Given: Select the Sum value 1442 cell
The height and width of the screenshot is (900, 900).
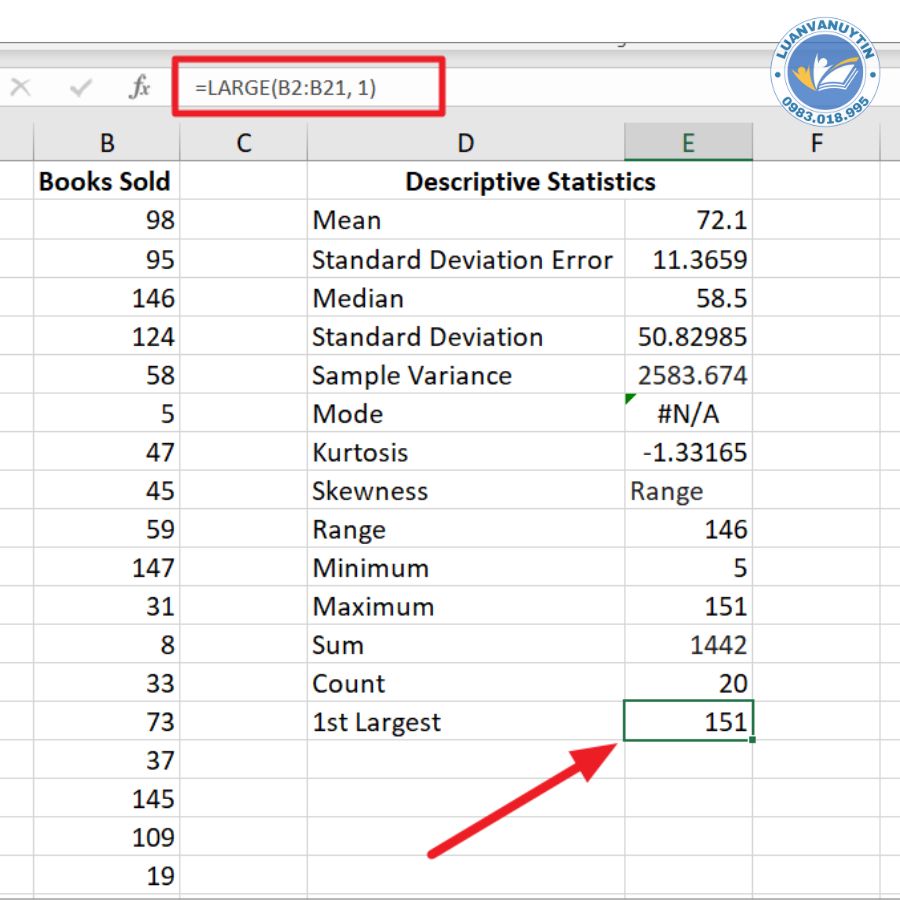Looking at the screenshot, I should (688, 645).
